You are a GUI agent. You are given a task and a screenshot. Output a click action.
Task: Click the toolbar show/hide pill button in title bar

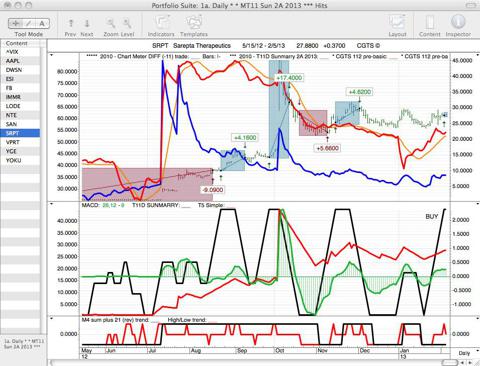(x=471, y=5)
